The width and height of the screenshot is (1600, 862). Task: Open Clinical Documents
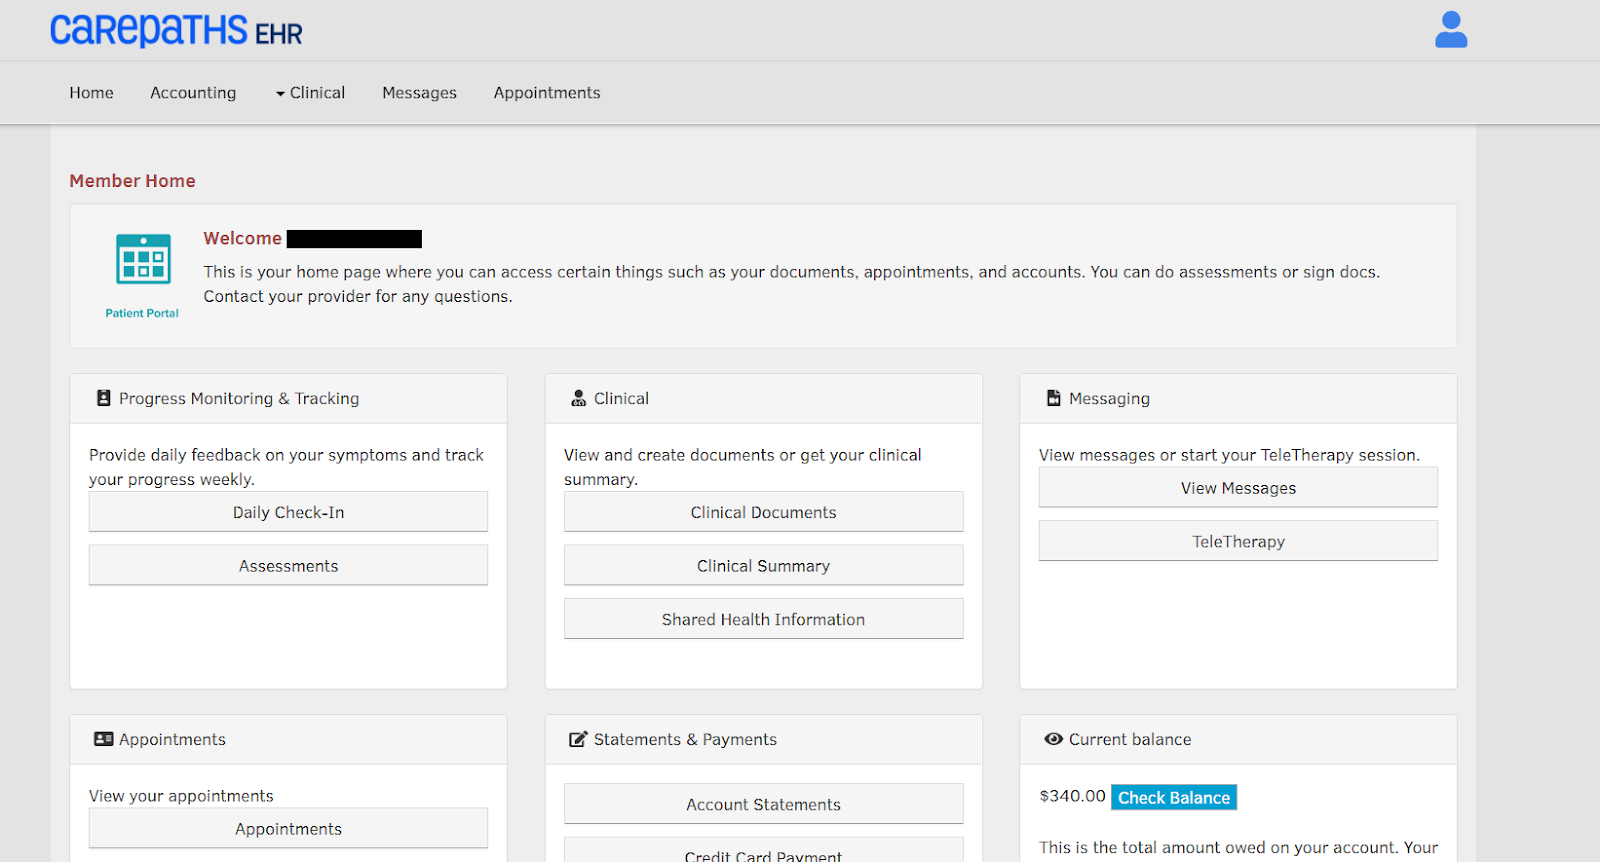point(763,512)
